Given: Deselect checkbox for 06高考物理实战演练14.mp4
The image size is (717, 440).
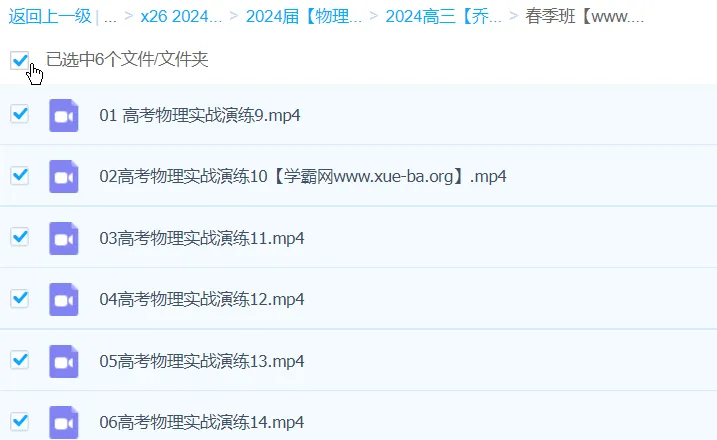Looking at the screenshot, I should pos(20,422).
